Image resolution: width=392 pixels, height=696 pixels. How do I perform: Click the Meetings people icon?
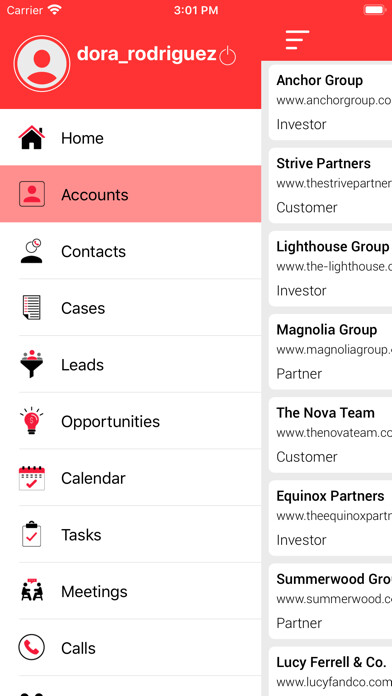[x=32, y=591]
